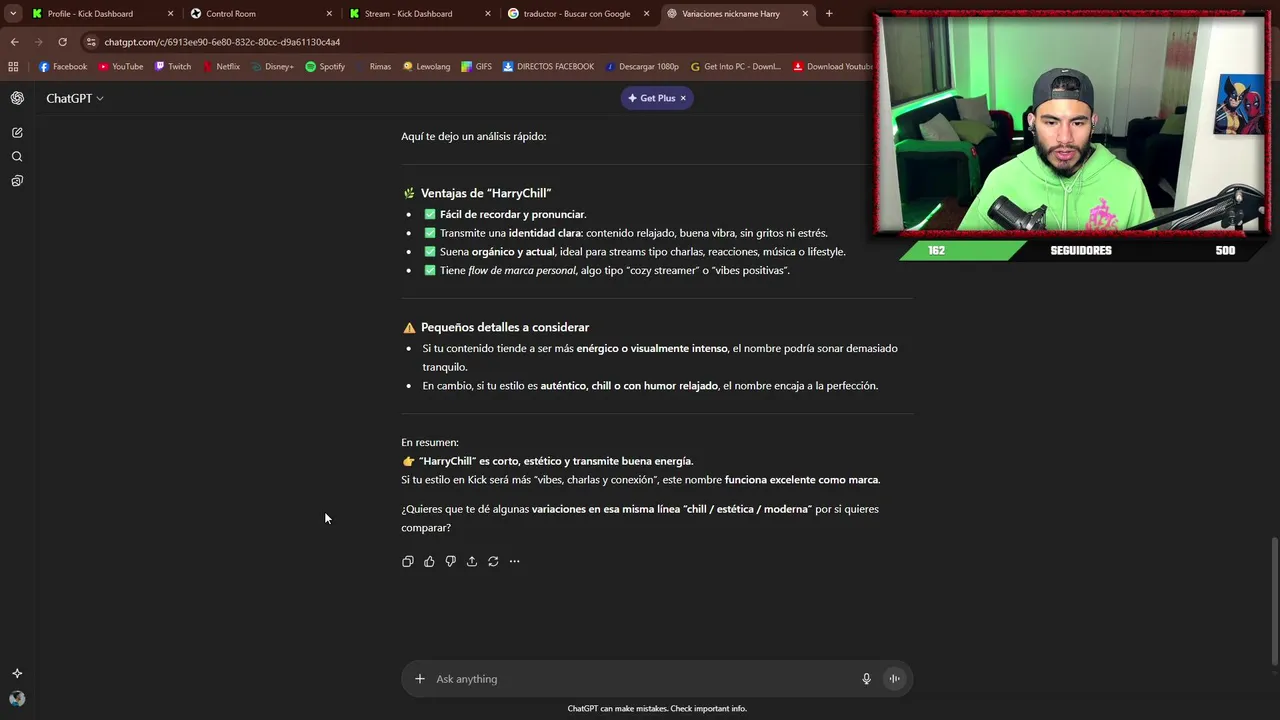Go back in browser

(14, 42)
